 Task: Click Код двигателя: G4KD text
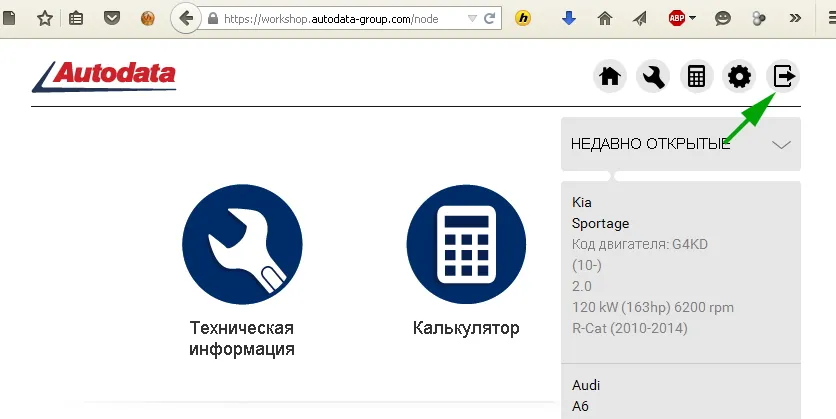click(640, 245)
